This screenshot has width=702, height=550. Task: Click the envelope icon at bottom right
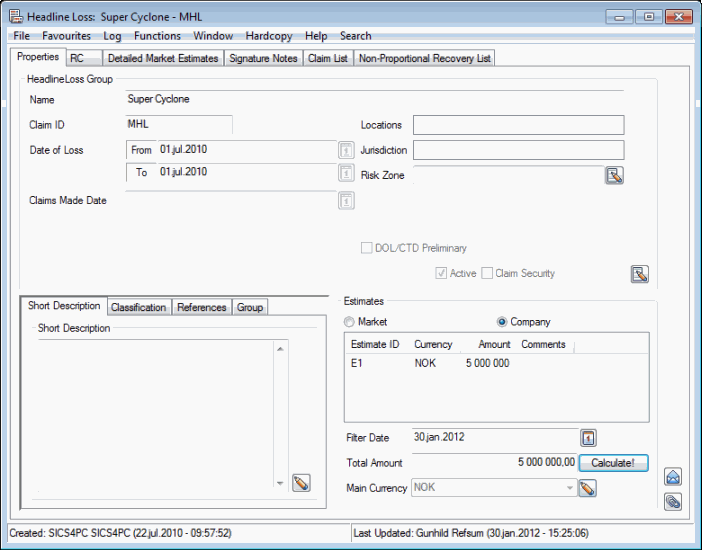(x=673, y=477)
